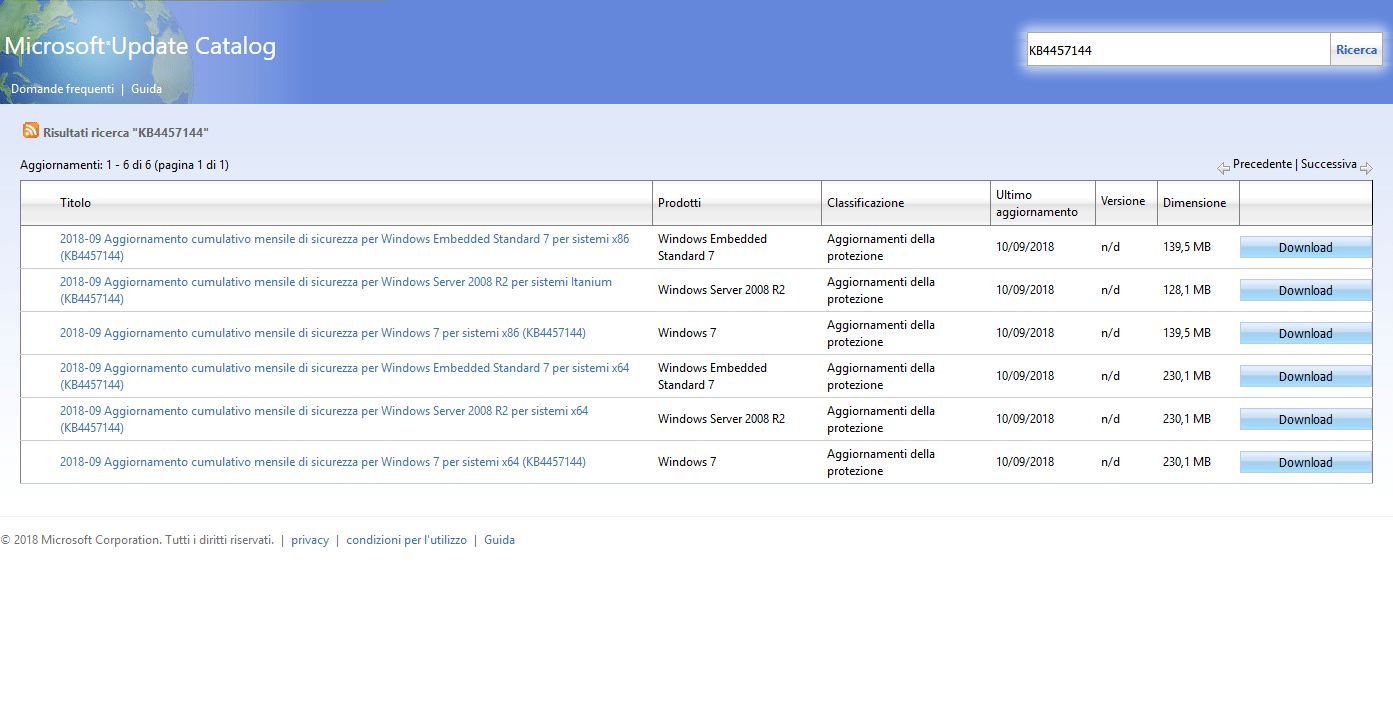Click the Ricerca search button
The height and width of the screenshot is (709, 1393).
(1356, 50)
